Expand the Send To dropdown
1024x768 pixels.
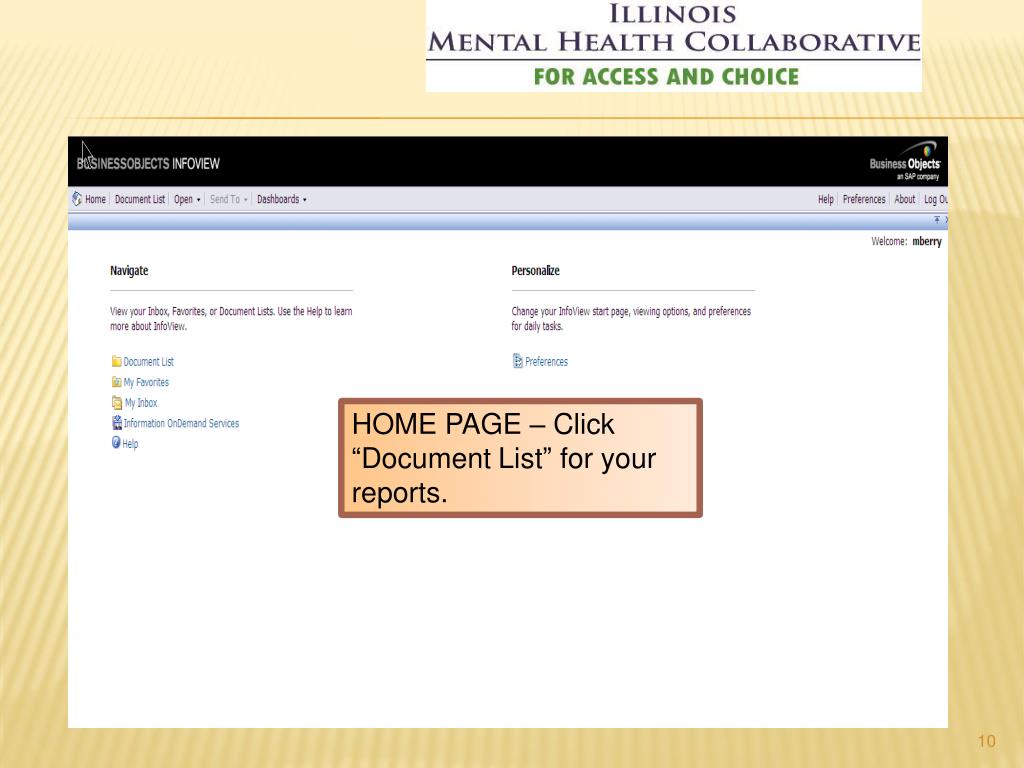click(x=229, y=199)
